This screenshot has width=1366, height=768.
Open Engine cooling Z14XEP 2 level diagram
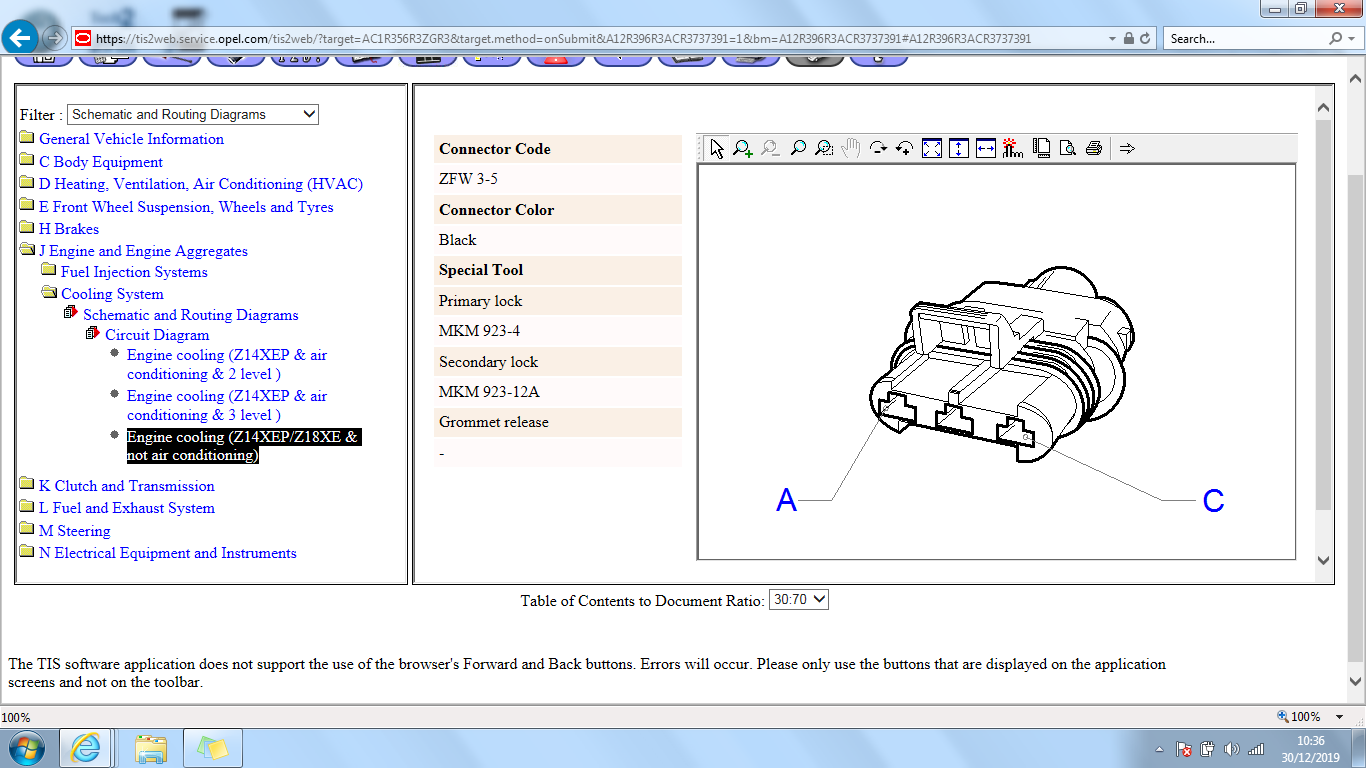(x=226, y=364)
